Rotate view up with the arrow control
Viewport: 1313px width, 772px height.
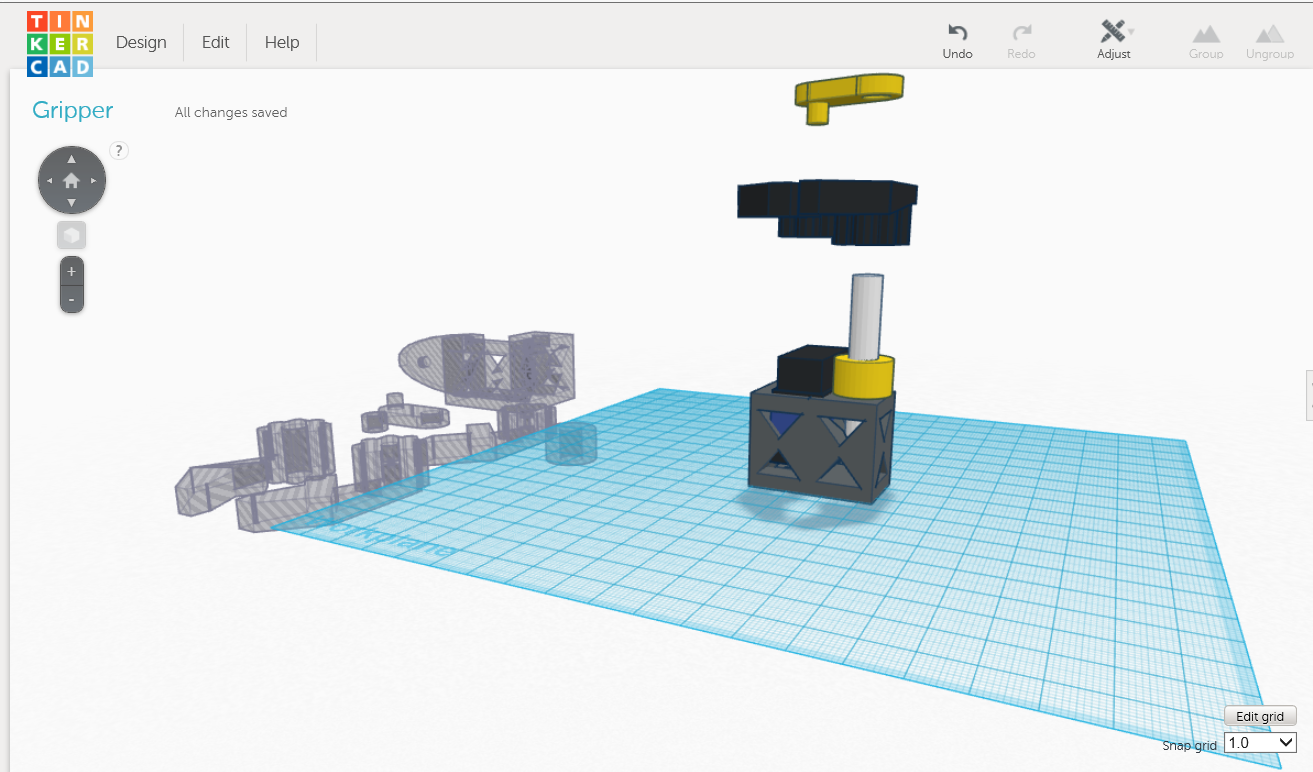[71, 158]
